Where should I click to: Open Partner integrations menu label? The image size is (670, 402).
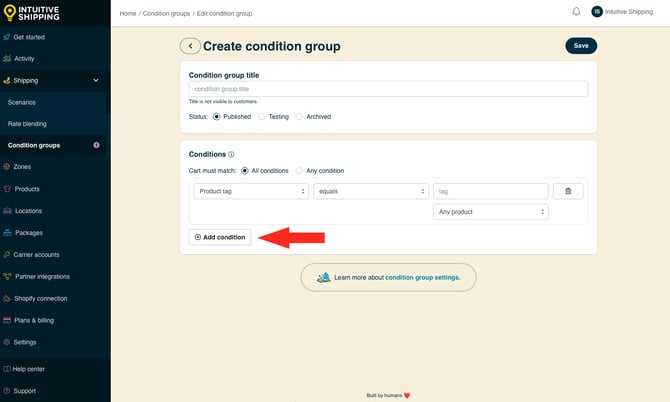(42, 276)
